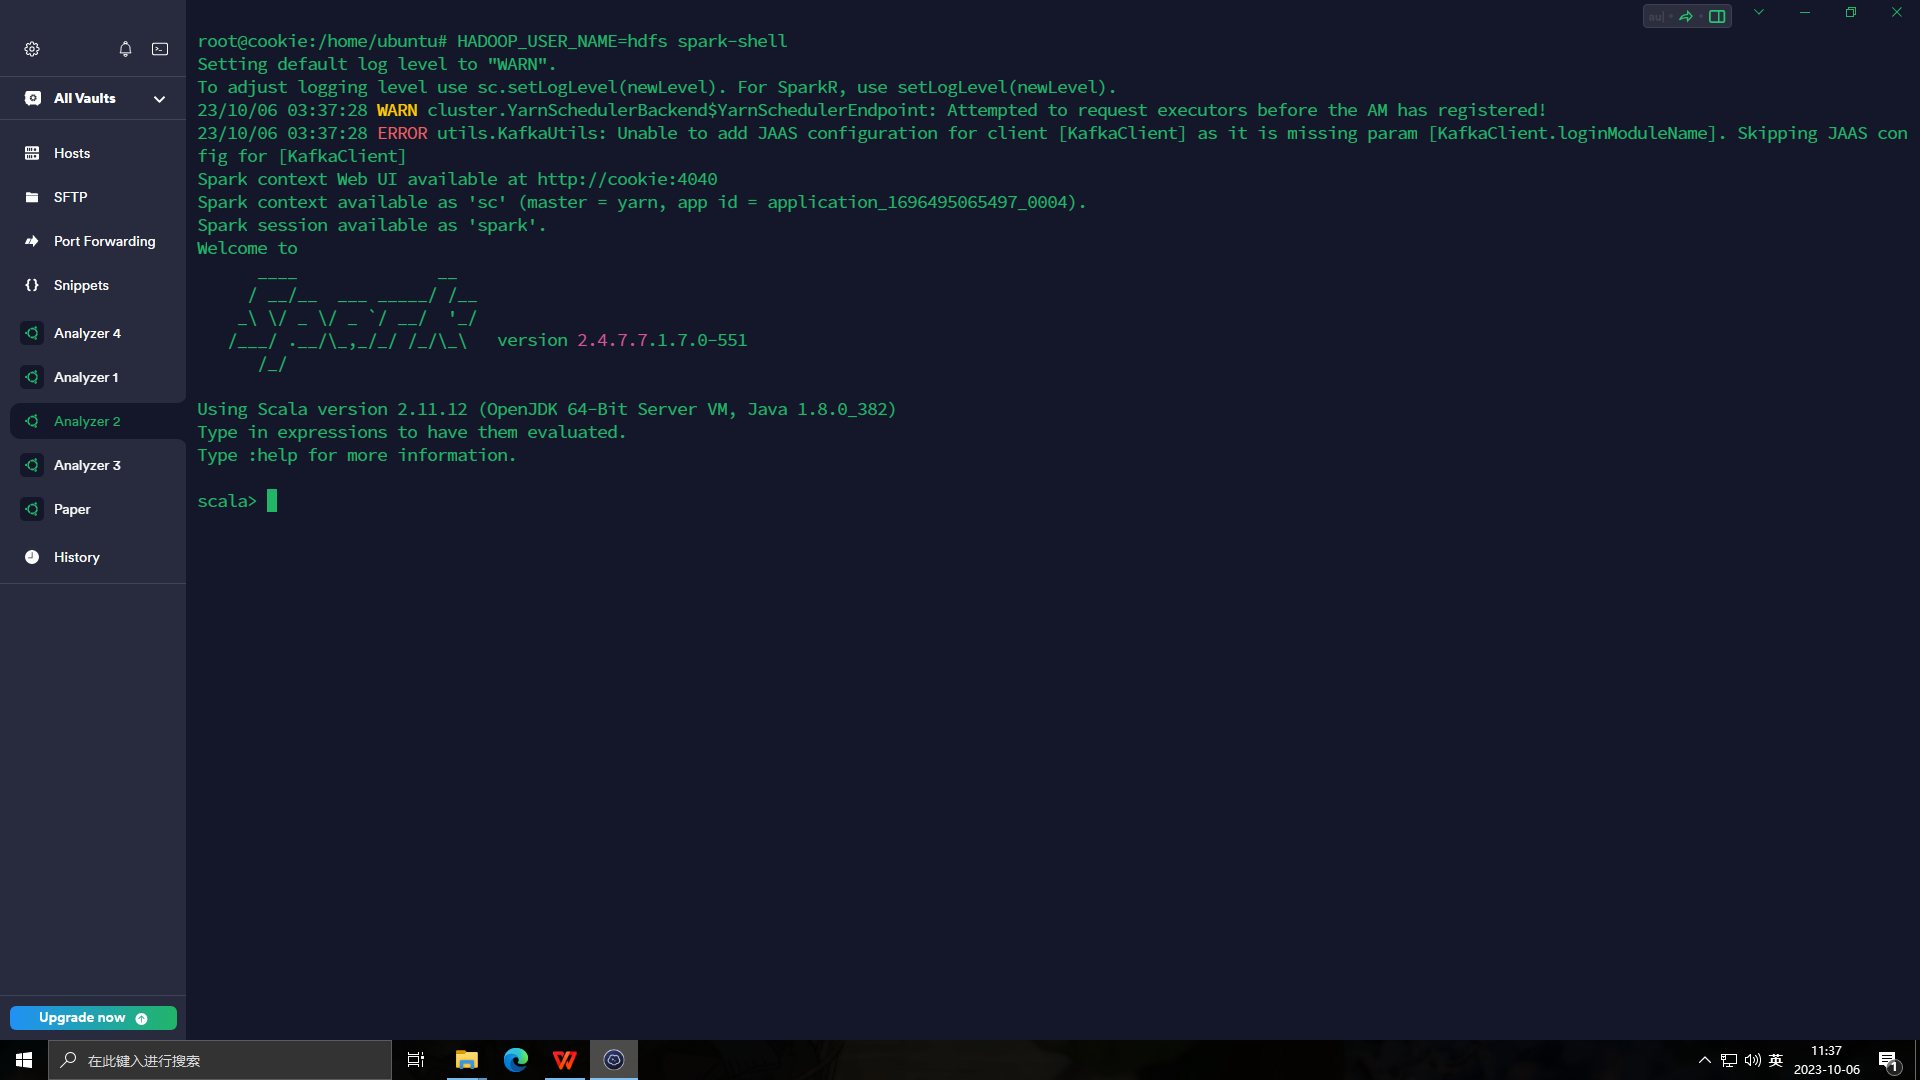This screenshot has width=1920, height=1080.
Task: Switch to the Paper session
Action: pos(93,509)
